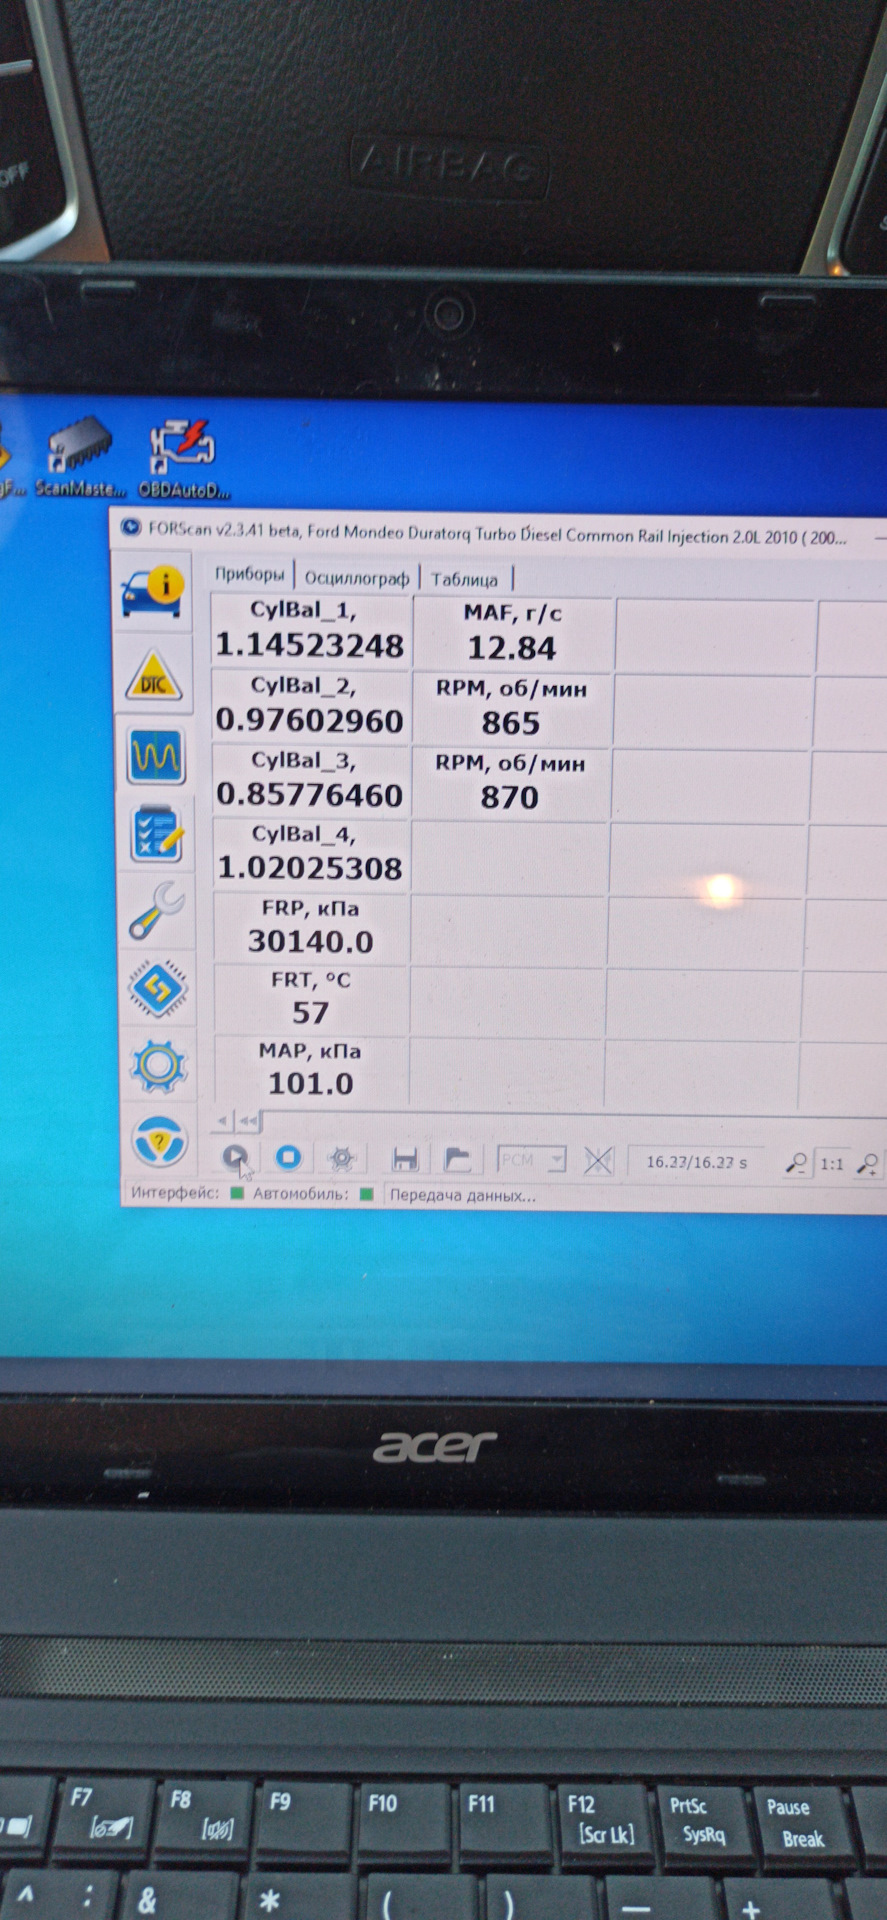Open the help steering wheel section
Screen dimensions: 887x1920
point(160,1142)
